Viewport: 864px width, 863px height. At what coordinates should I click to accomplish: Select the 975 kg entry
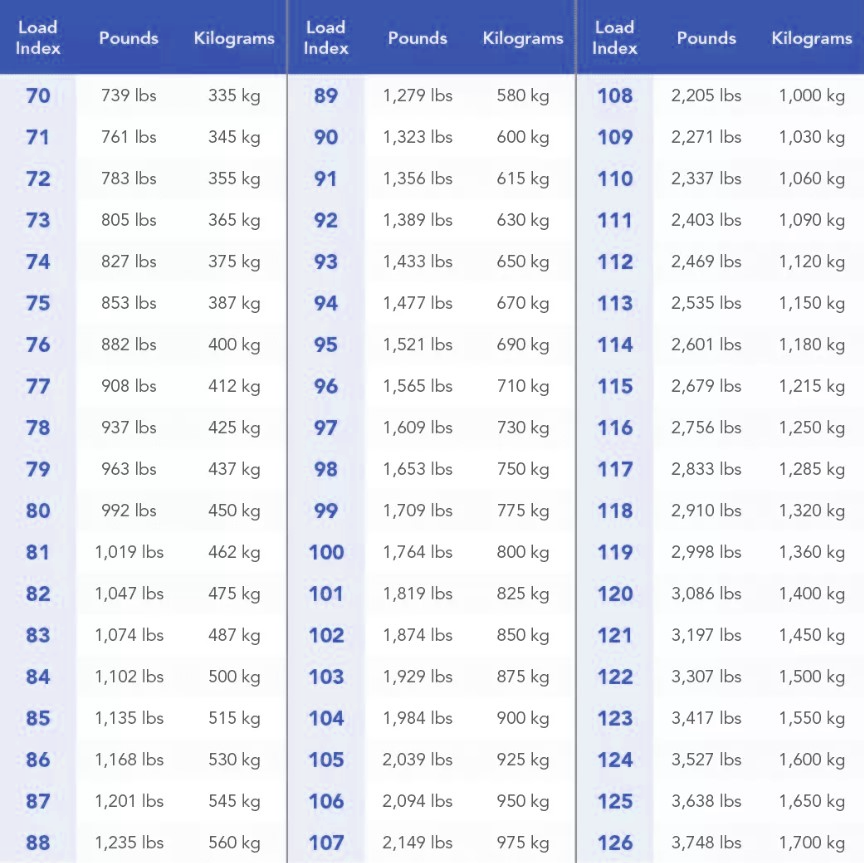click(x=523, y=843)
